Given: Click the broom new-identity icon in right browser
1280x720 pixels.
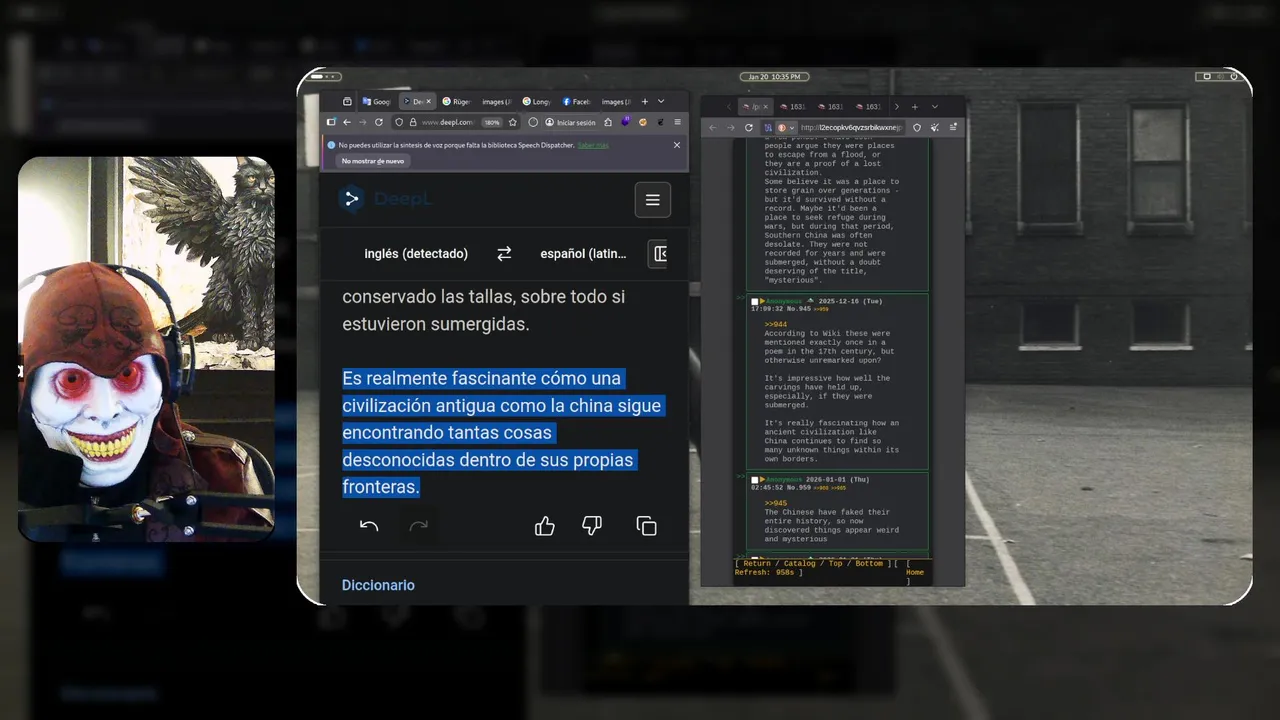Looking at the screenshot, I should click(x=935, y=128).
